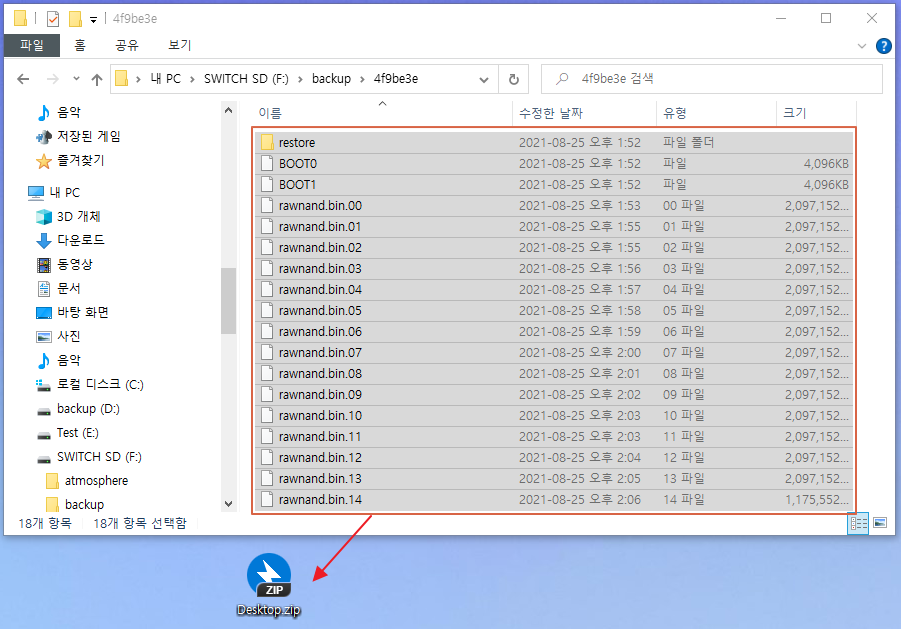Click the rawnand.bin.00 file icon

coord(267,205)
